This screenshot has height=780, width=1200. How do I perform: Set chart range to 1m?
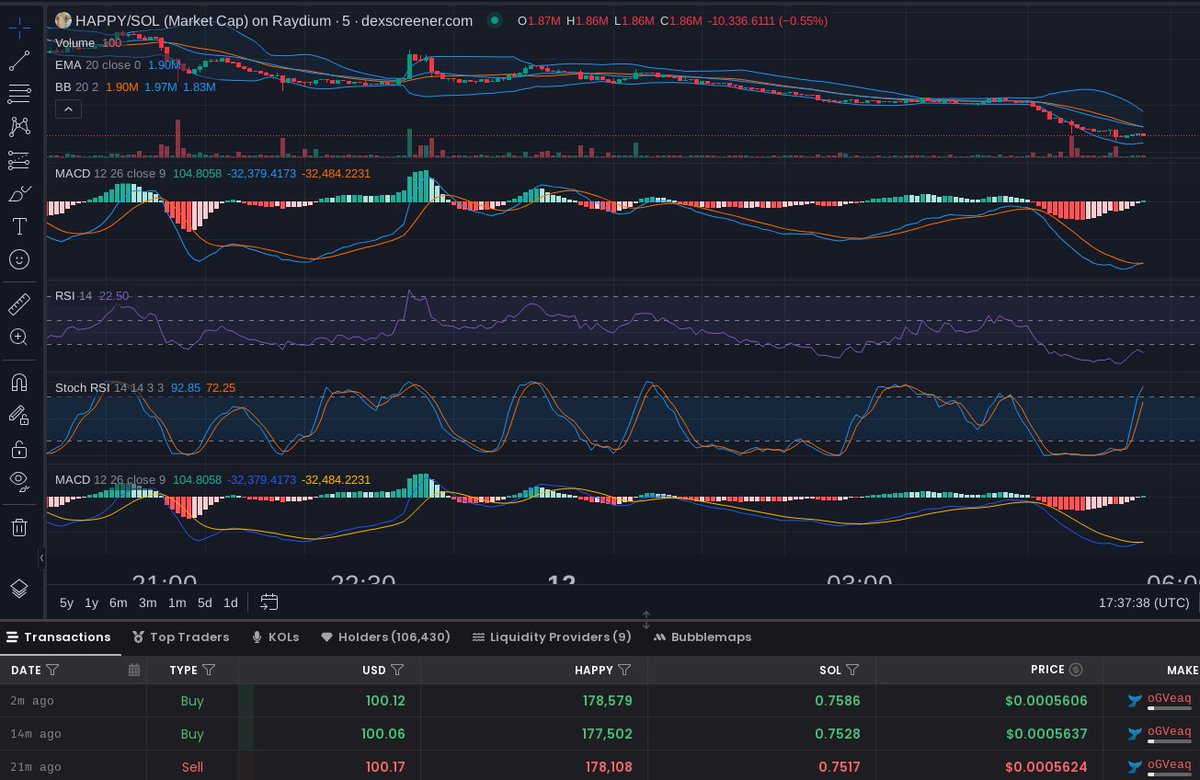177,602
